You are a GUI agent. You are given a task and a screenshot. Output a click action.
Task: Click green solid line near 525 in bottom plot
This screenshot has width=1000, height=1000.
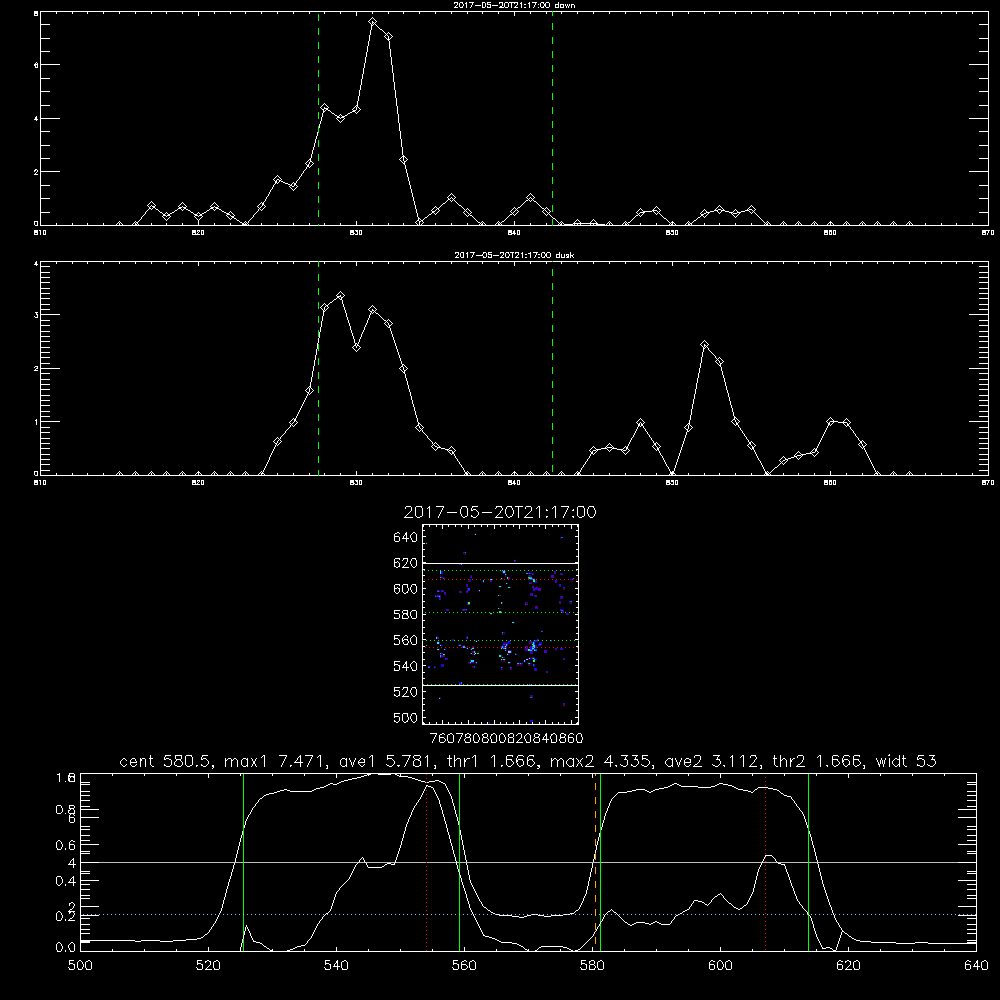coord(243,862)
